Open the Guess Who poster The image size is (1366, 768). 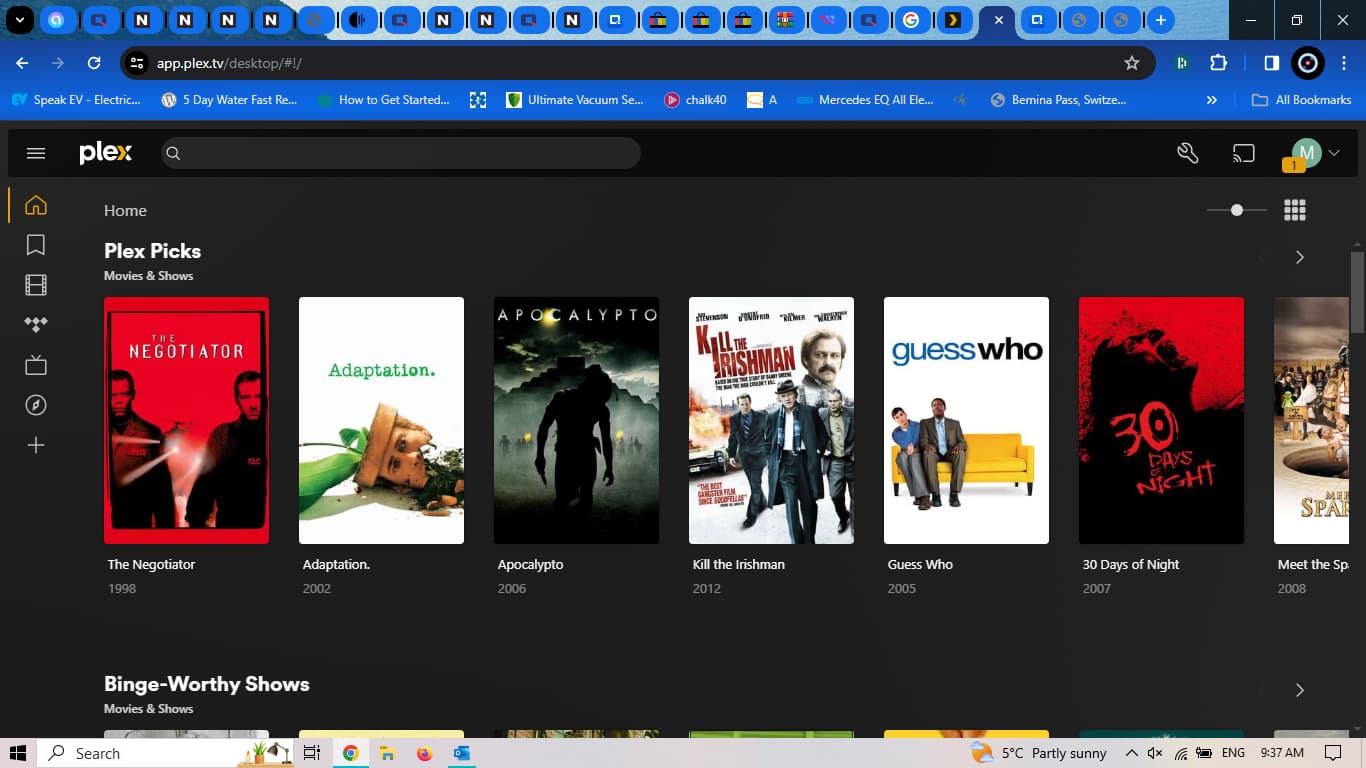click(x=967, y=420)
